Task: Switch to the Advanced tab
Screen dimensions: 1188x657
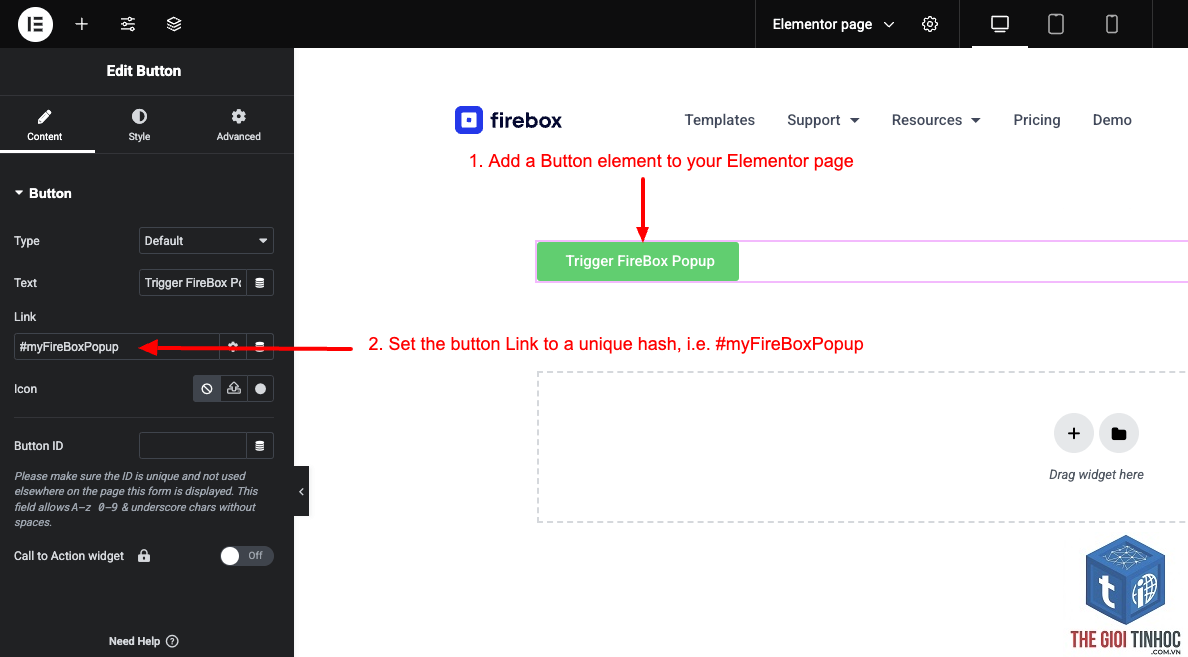Action: point(239,125)
